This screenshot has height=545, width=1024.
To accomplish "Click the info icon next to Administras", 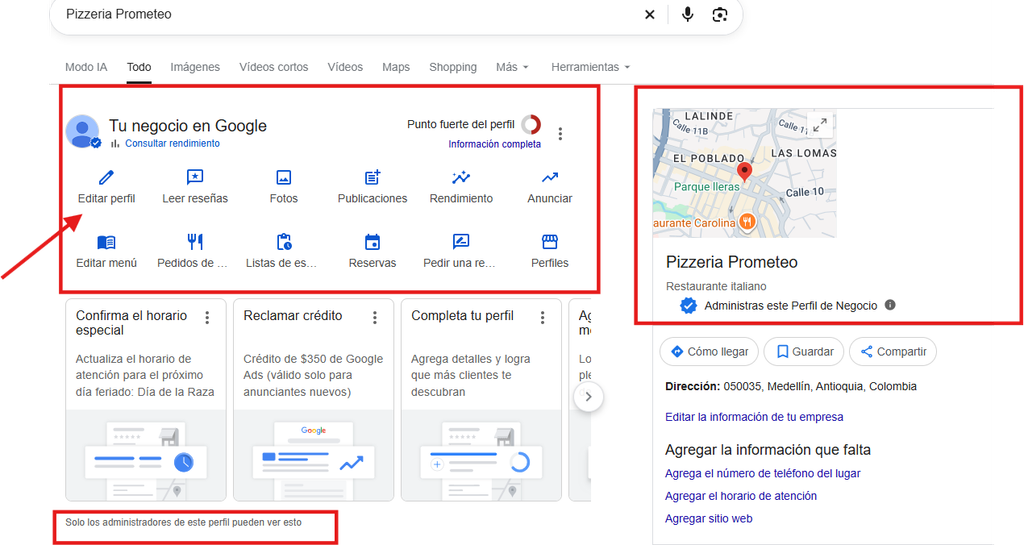I will pos(890,305).
